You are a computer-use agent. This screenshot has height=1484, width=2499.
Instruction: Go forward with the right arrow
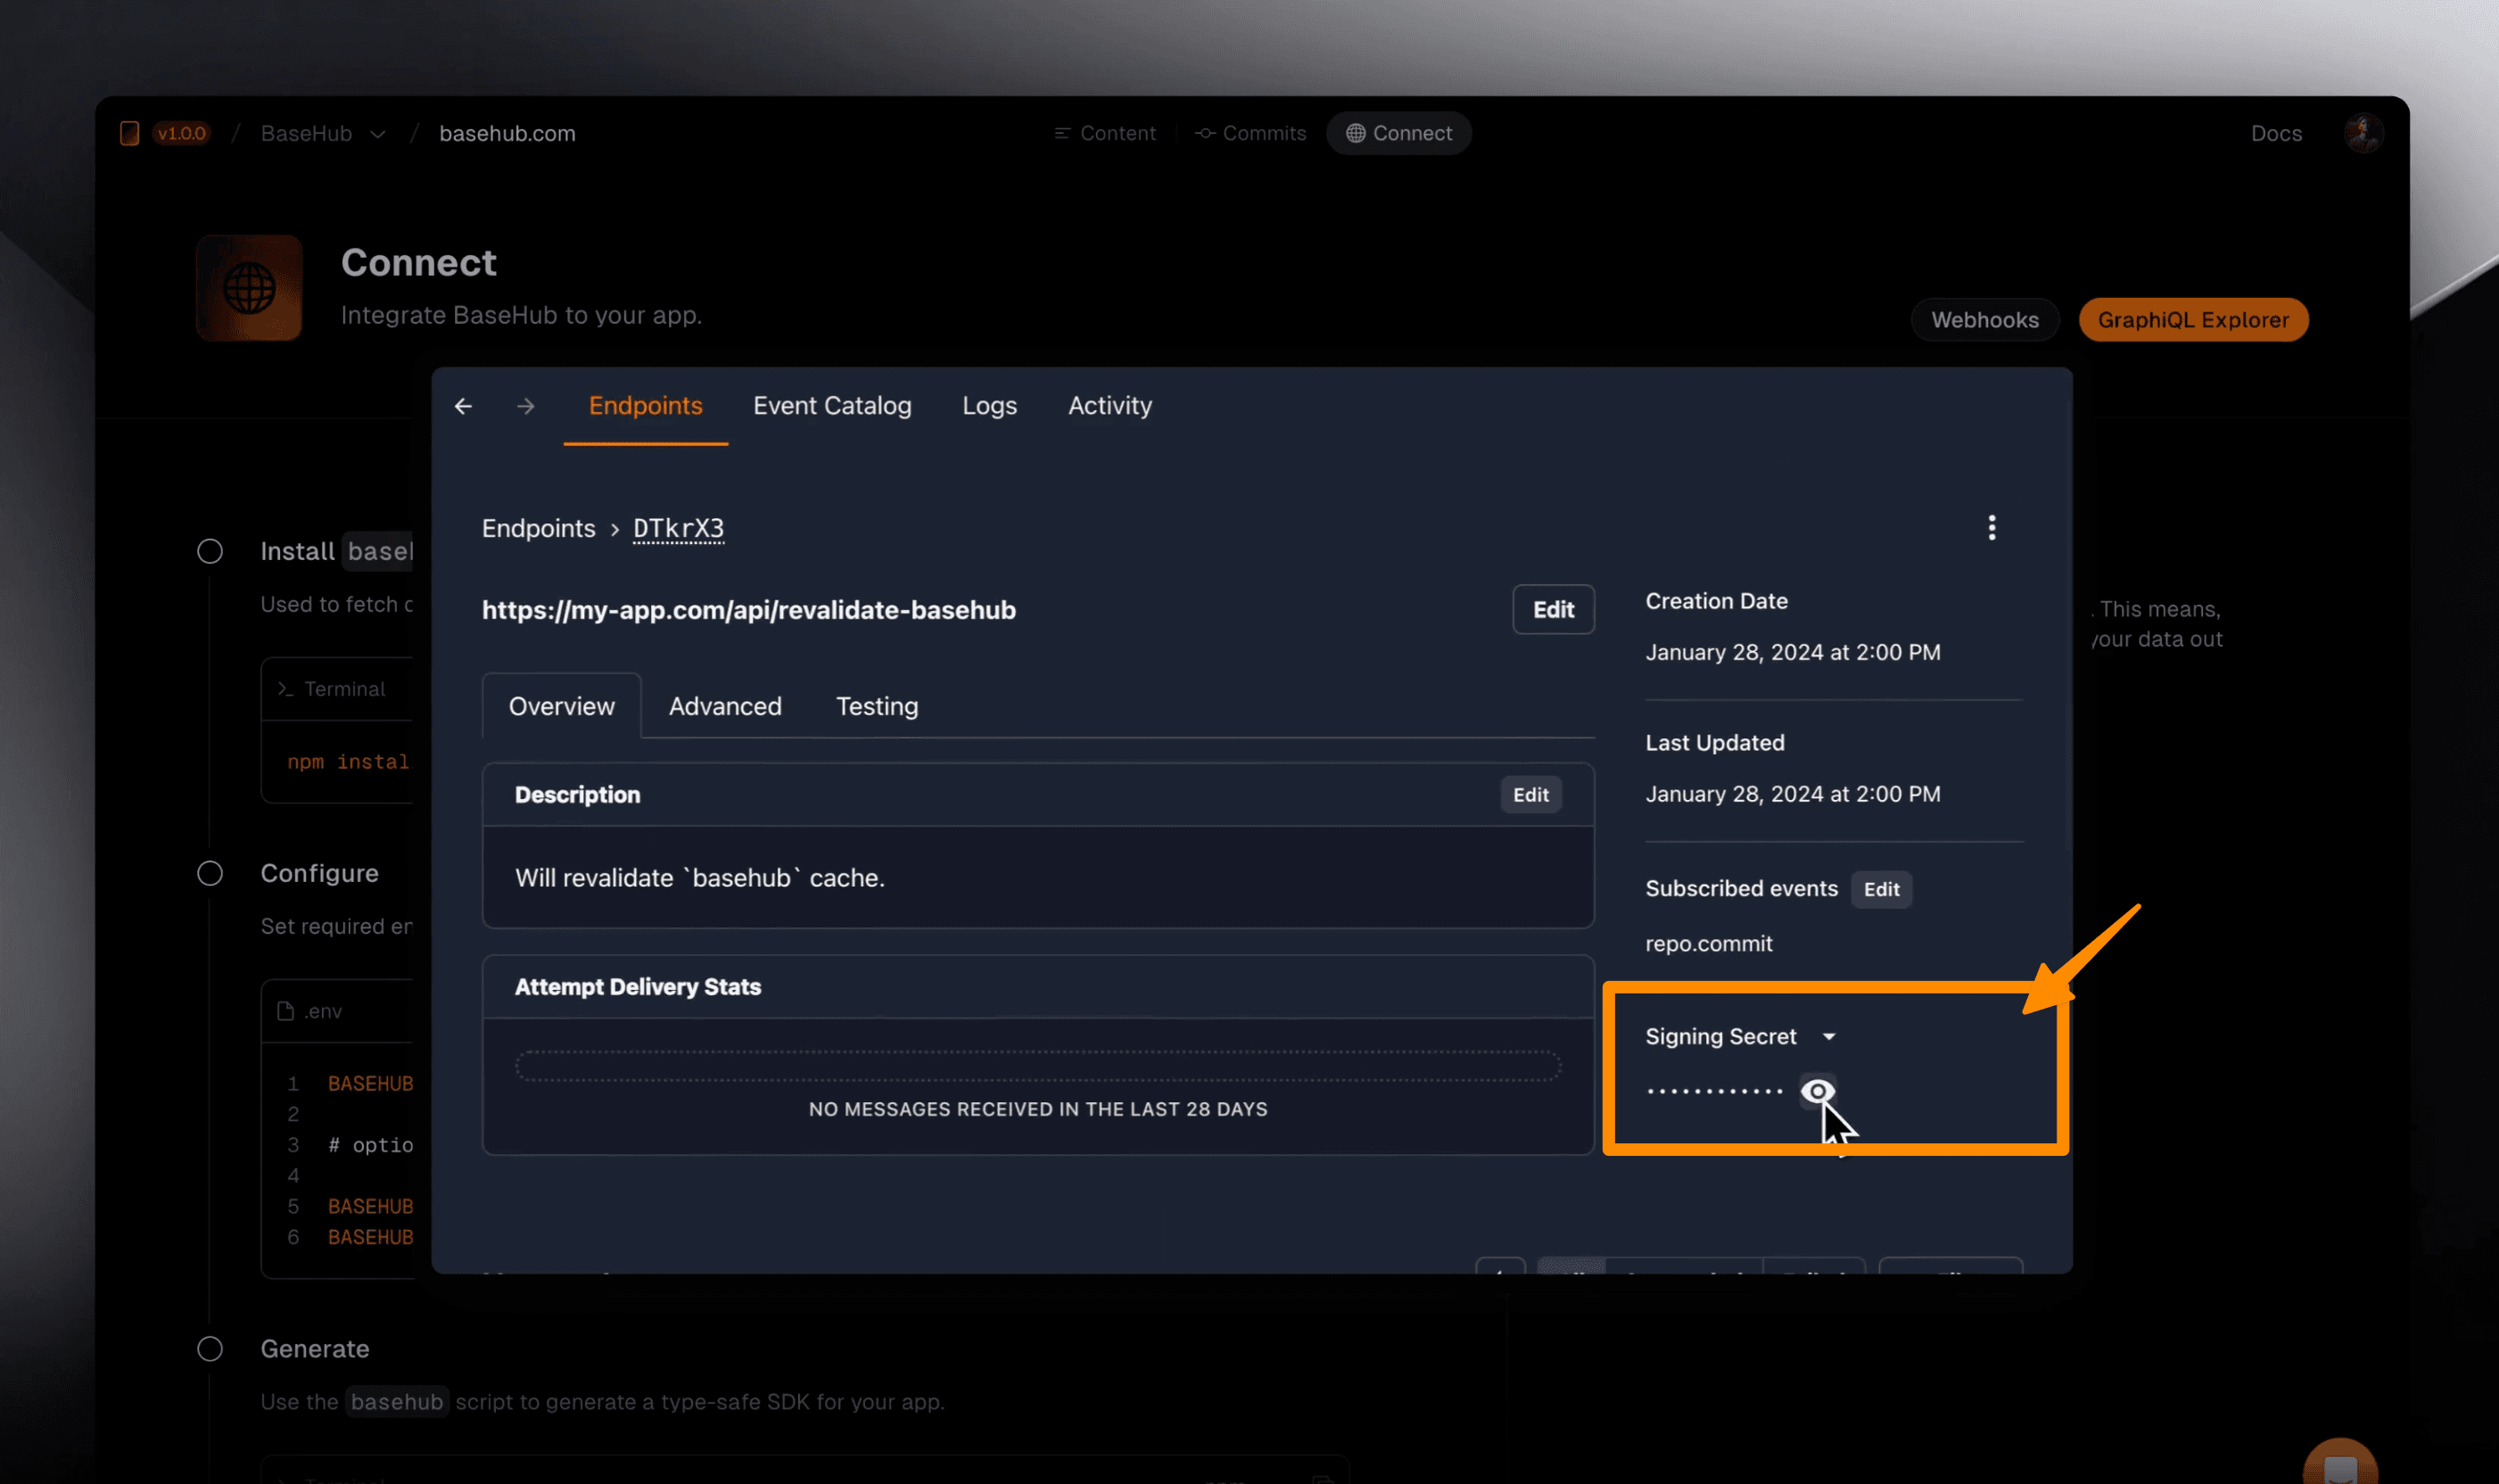(x=526, y=406)
